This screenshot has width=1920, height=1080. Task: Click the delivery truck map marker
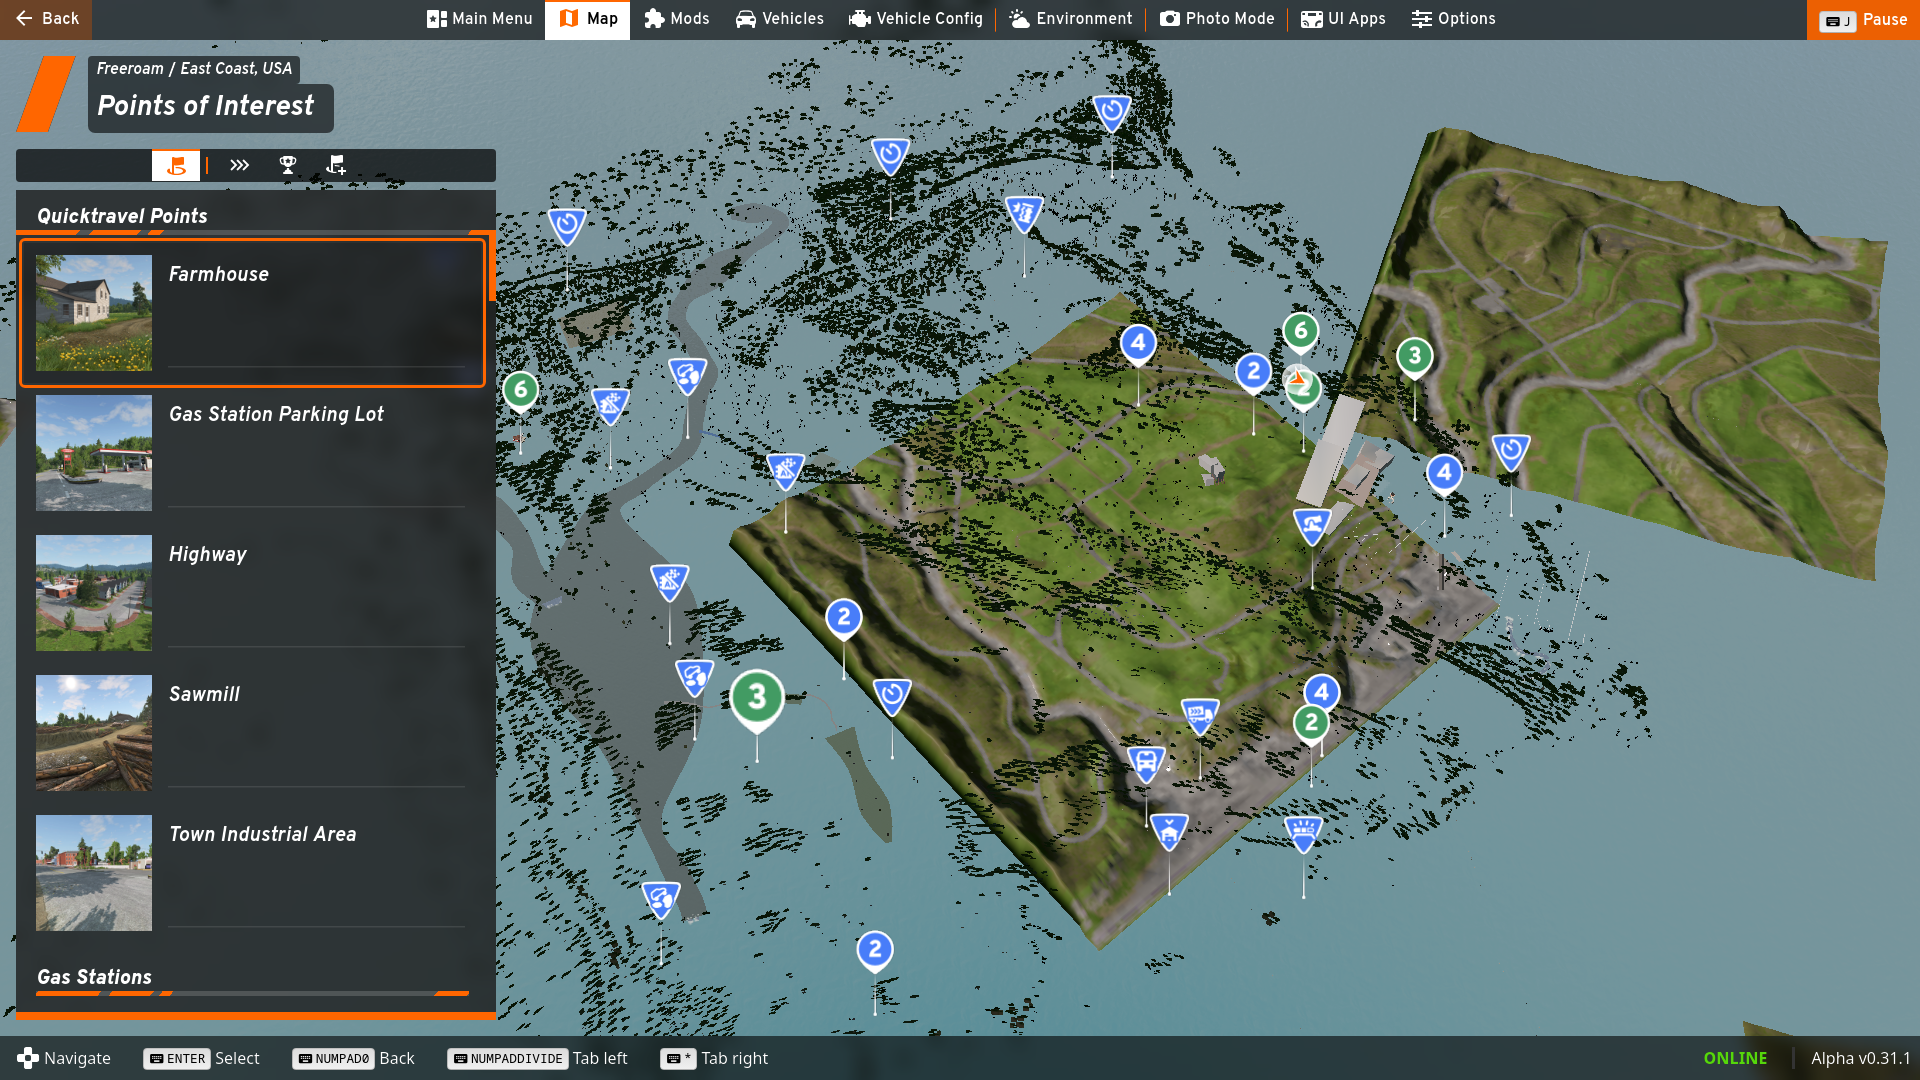pos(1199,714)
